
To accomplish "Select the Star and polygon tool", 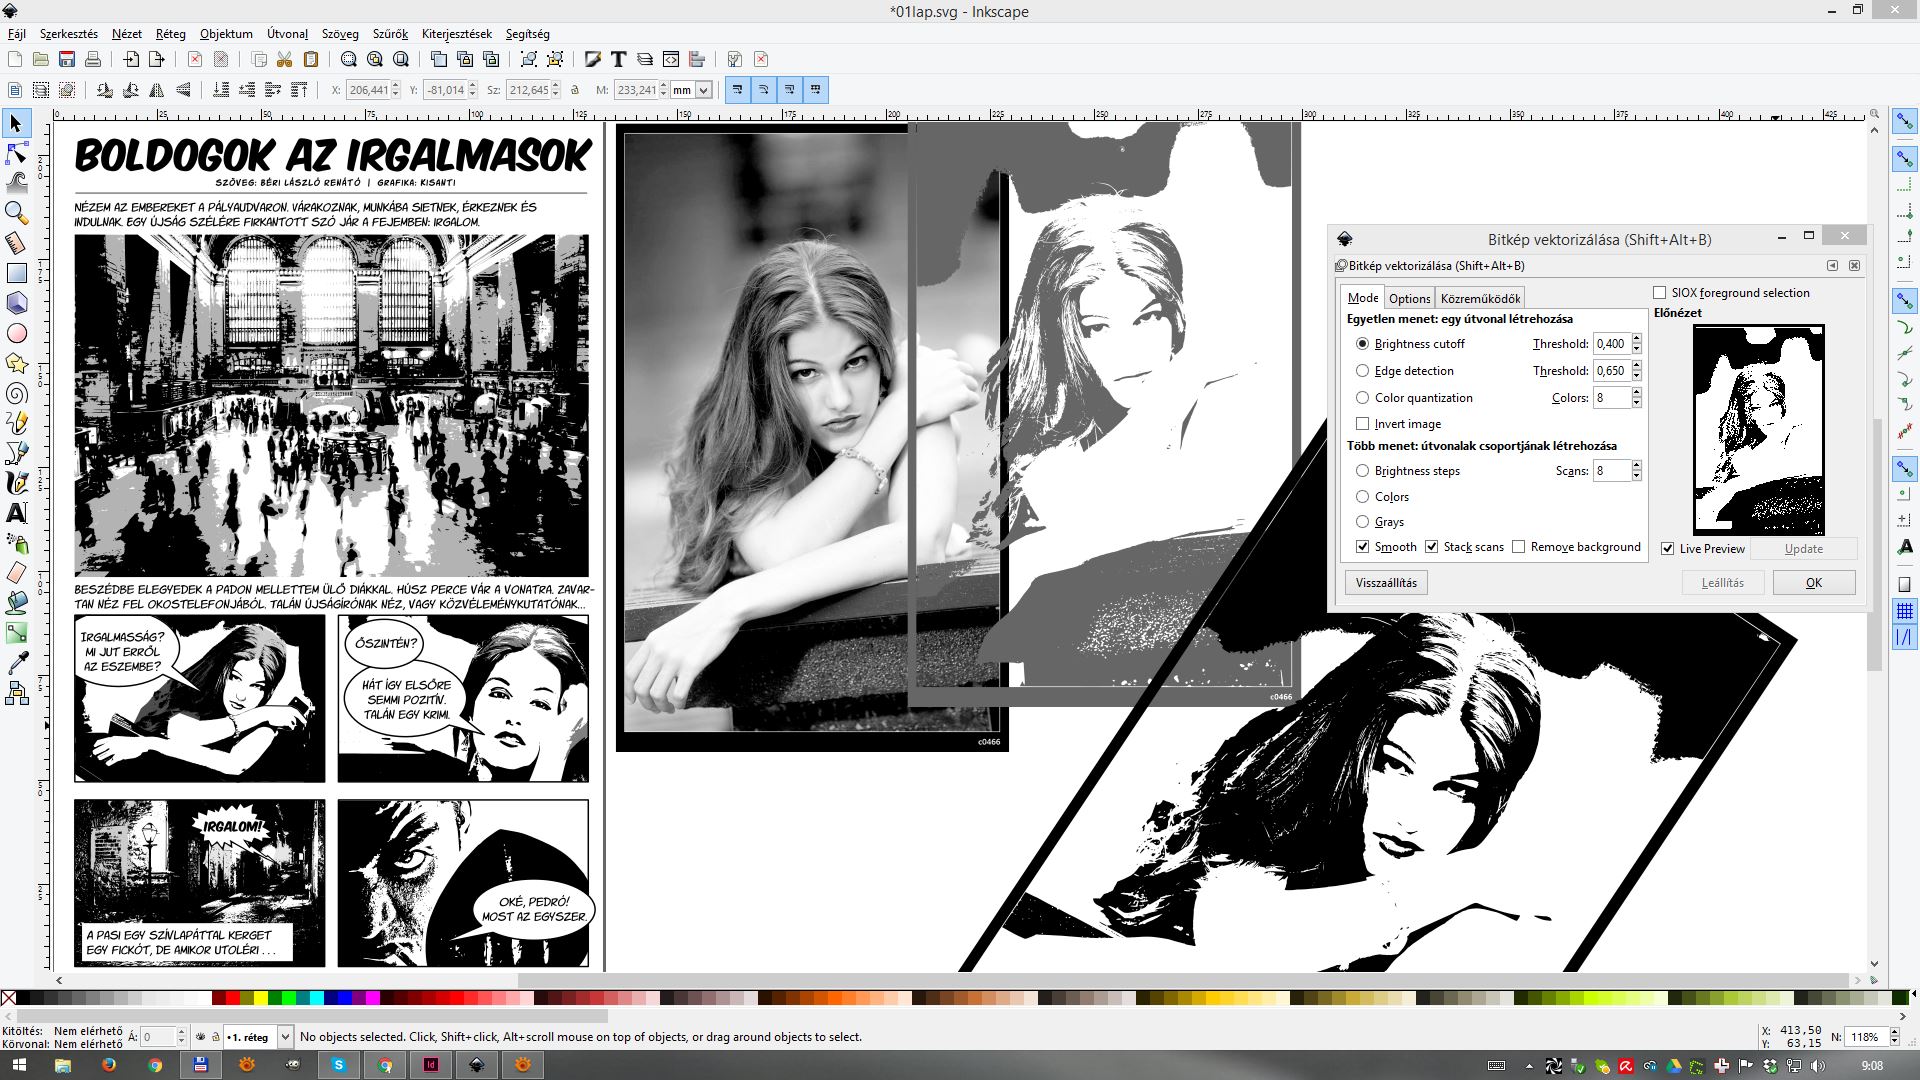I will [16, 363].
